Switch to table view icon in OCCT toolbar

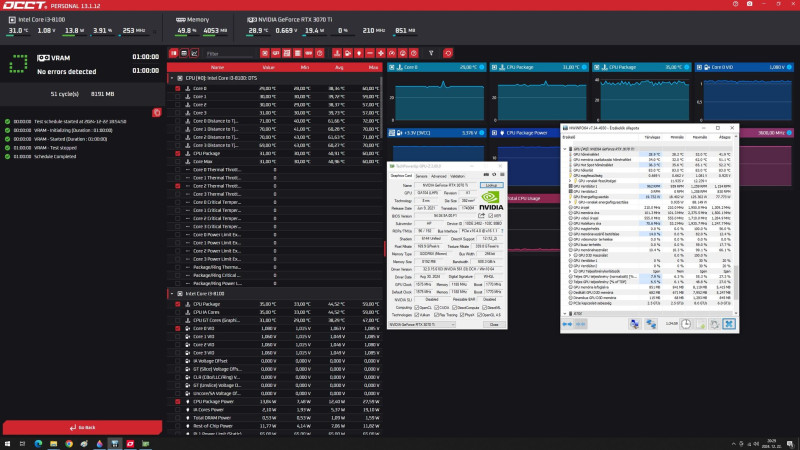(x=184, y=53)
